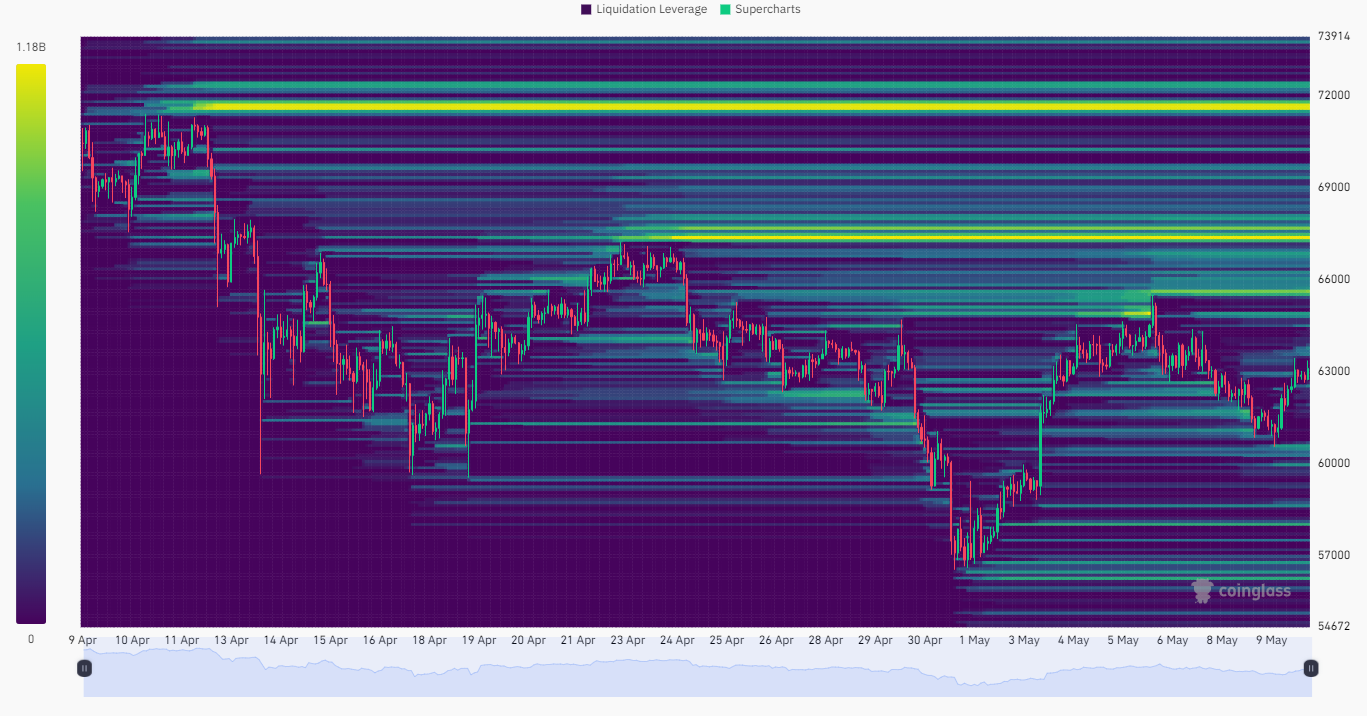Screen dimensions: 1367x716
Task: Click the 24 Apr date label
Action: click(x=677, y=640)
